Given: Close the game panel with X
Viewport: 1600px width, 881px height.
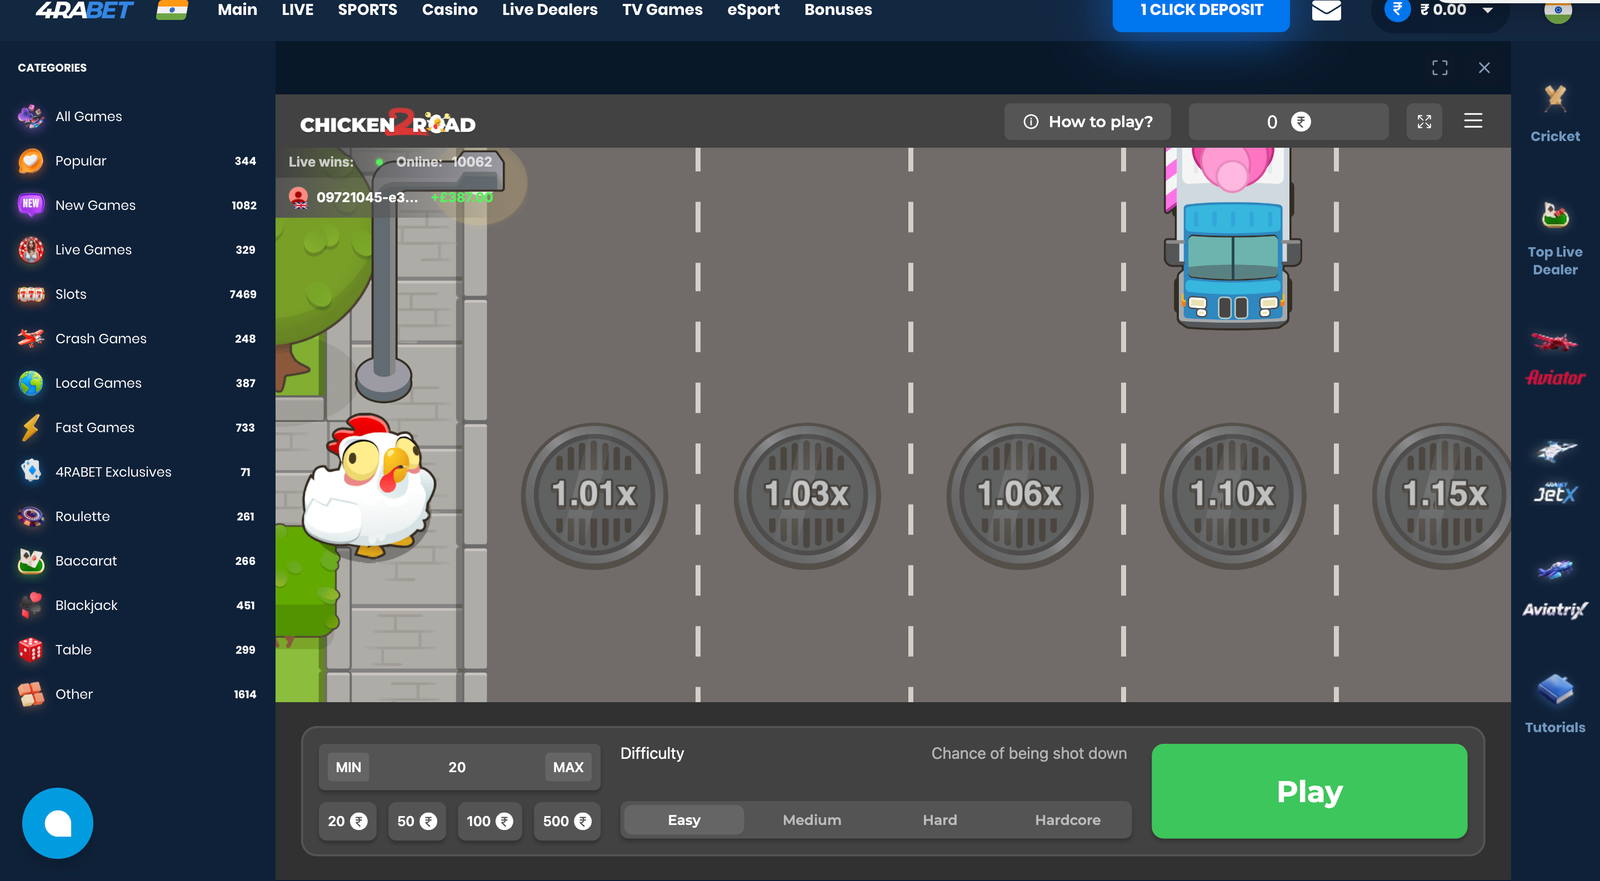Looking at the screenshot, I should tap(1484, 68).
